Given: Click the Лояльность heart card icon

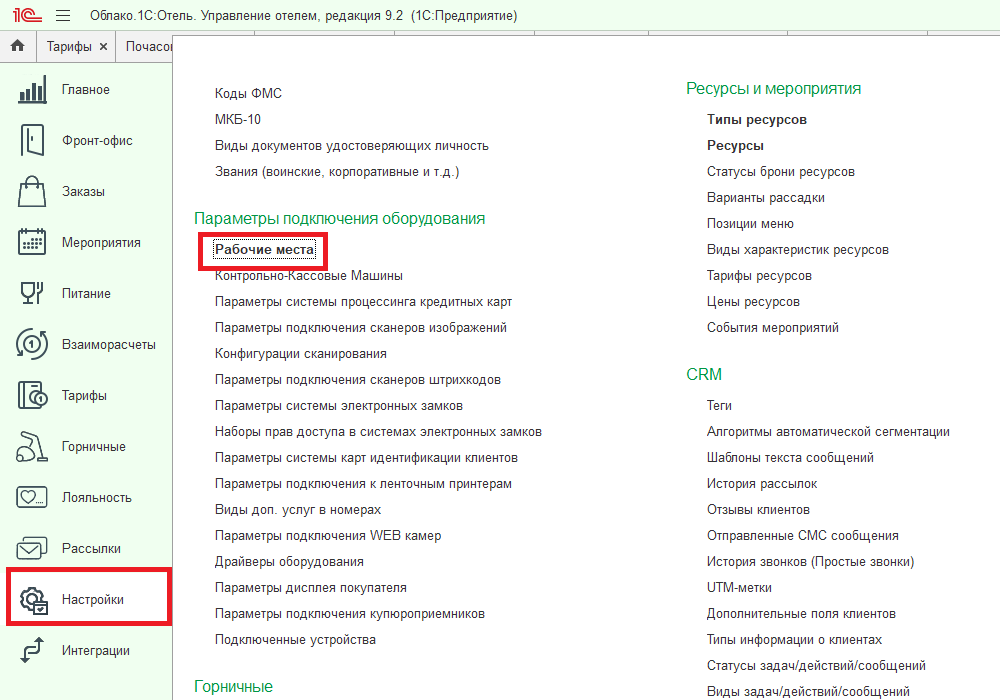Looking at the screenshot, I should (x=32, y=497).
